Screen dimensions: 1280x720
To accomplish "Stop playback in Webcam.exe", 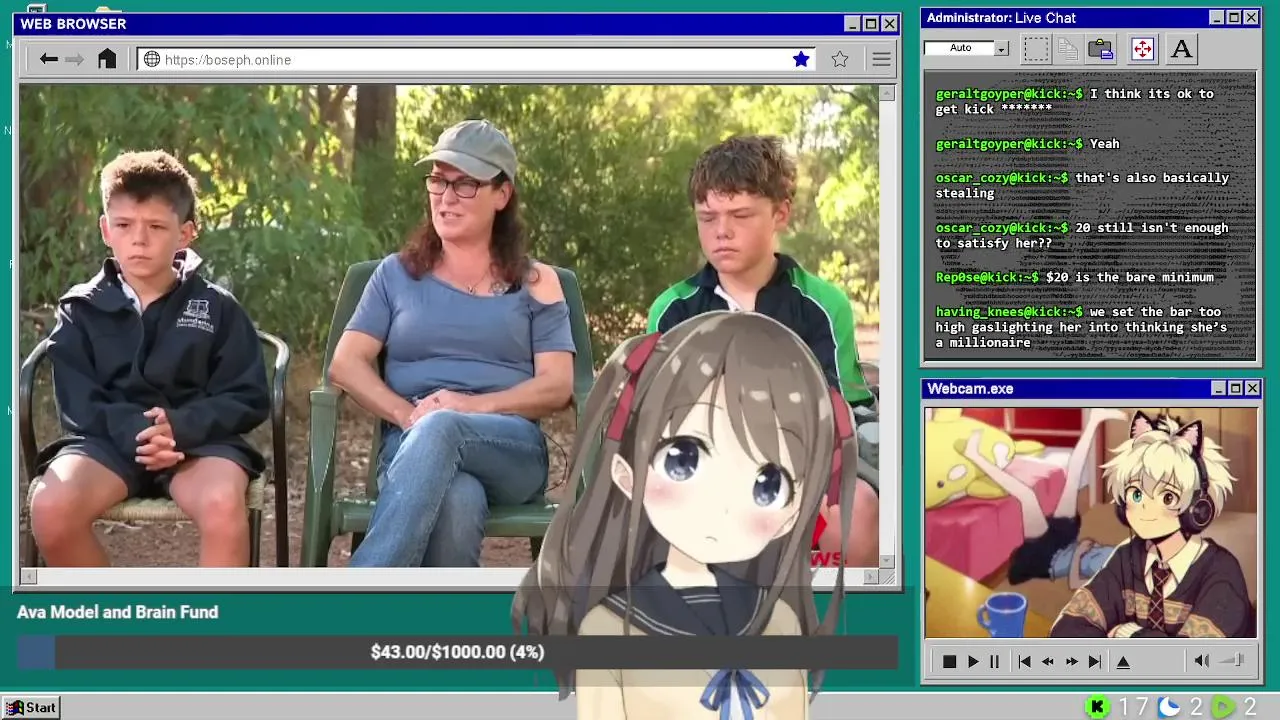I will tap(949, 661).
